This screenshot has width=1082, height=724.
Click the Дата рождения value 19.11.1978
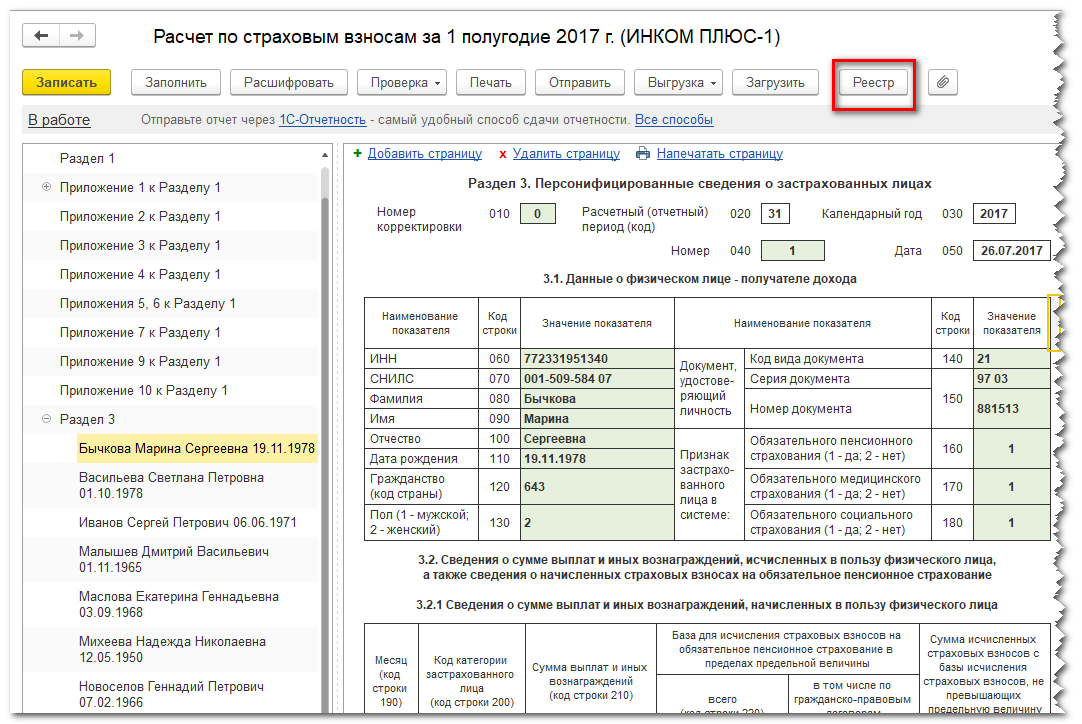[x=597, y=458]
